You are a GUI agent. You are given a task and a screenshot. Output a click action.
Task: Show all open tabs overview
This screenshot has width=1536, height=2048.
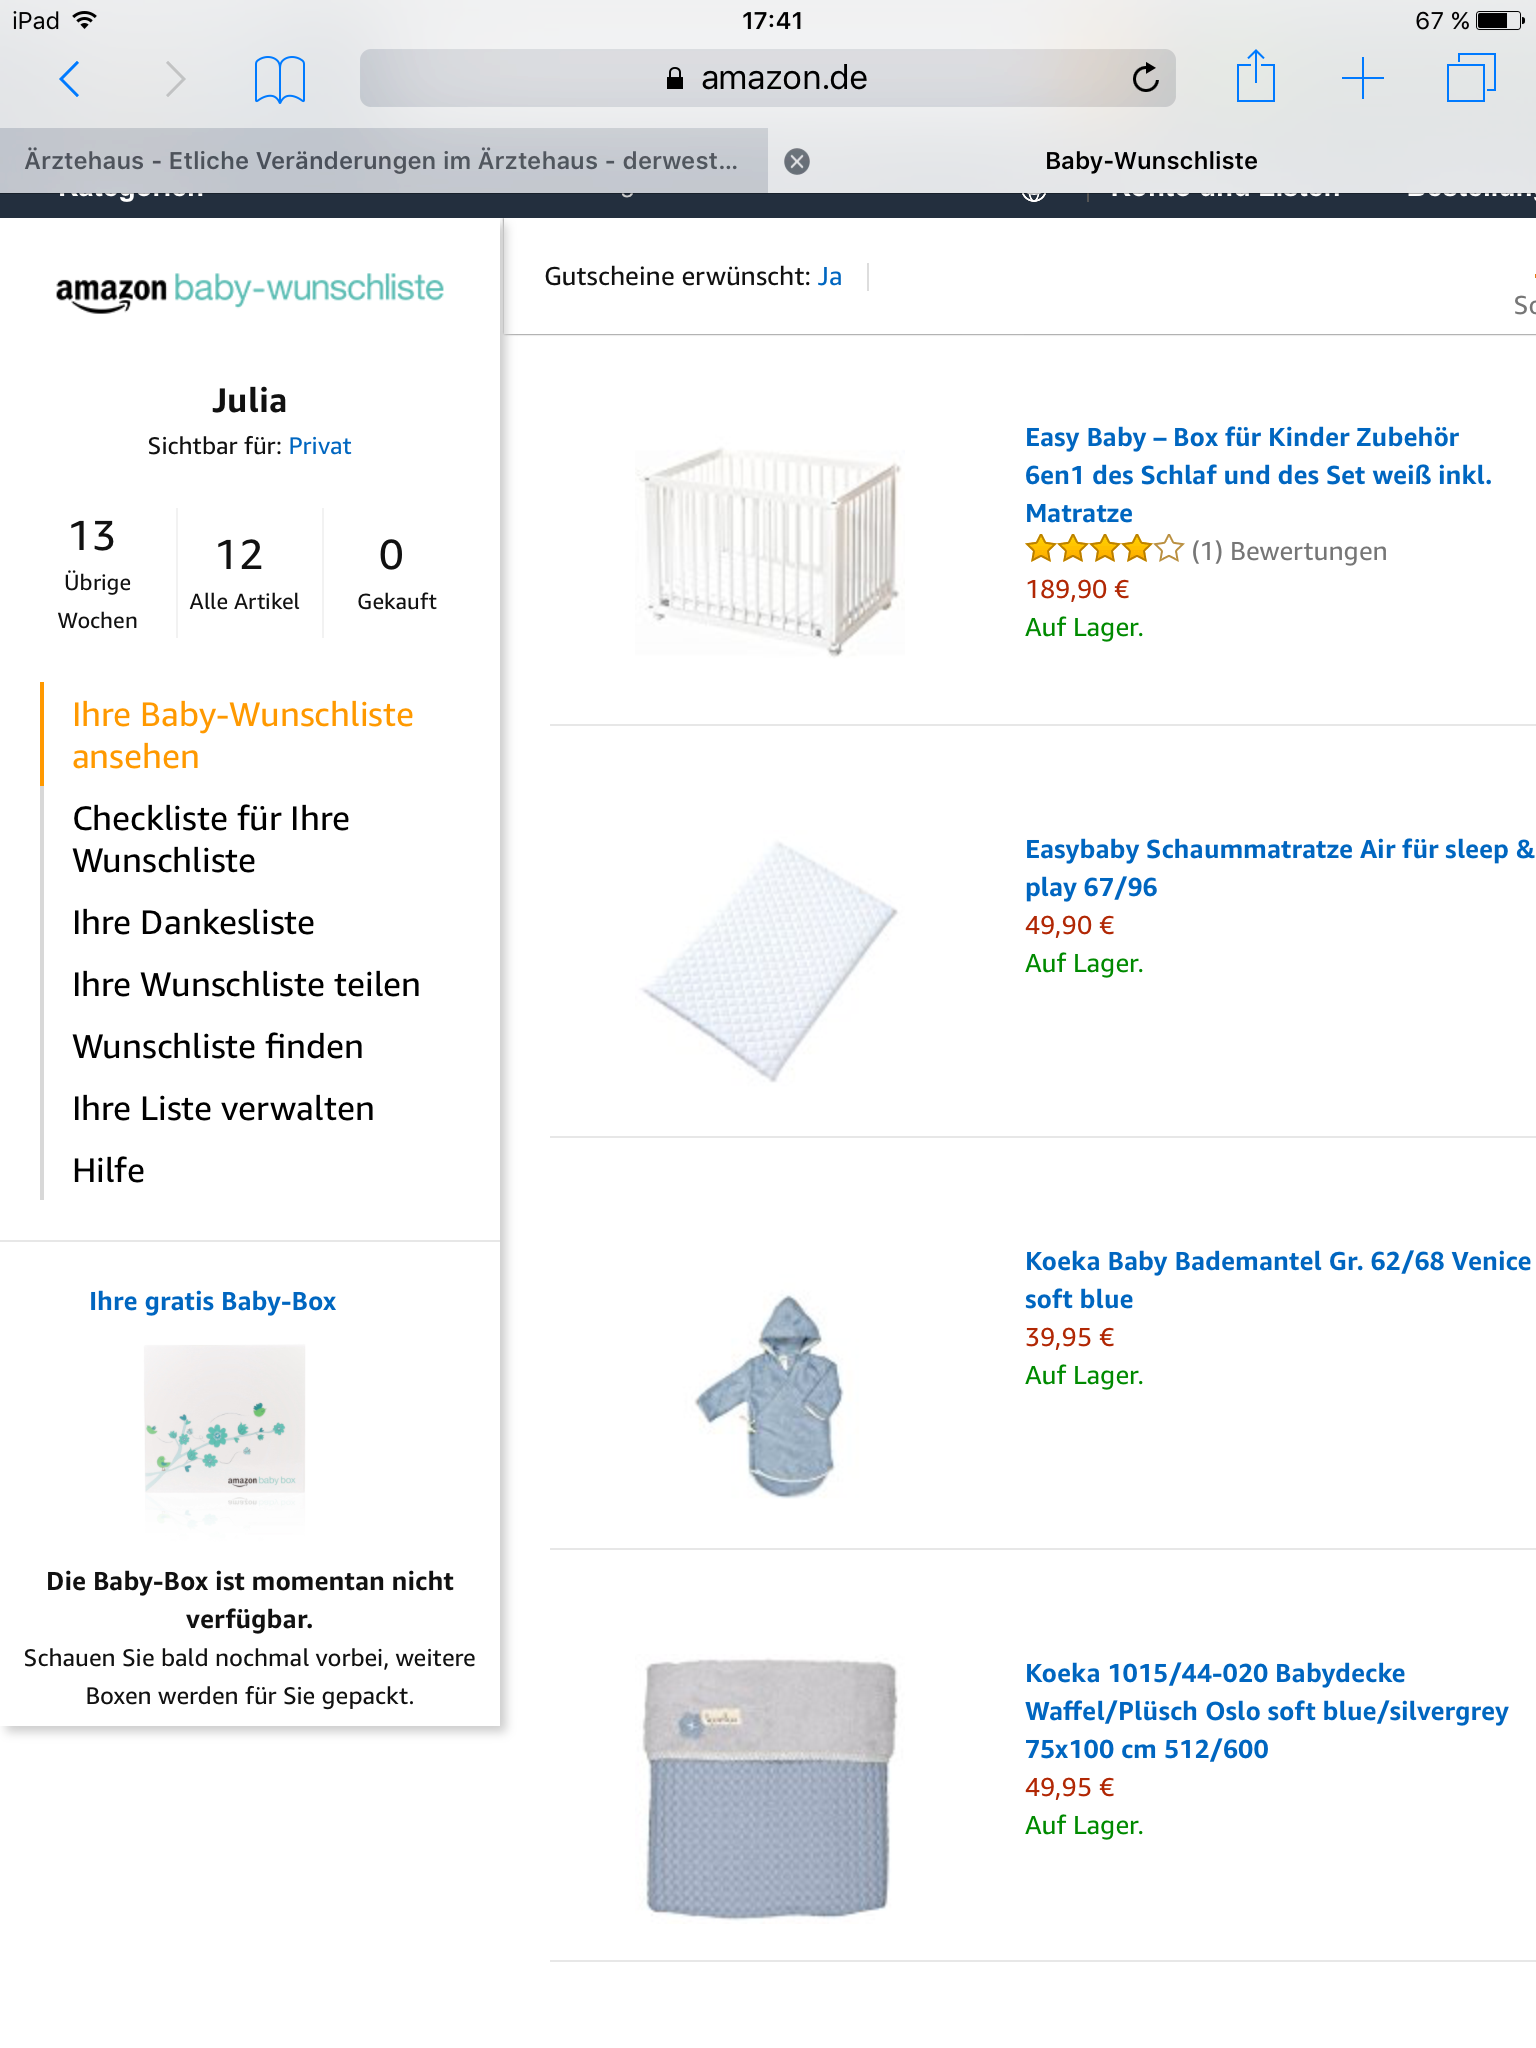(1471, 77)
